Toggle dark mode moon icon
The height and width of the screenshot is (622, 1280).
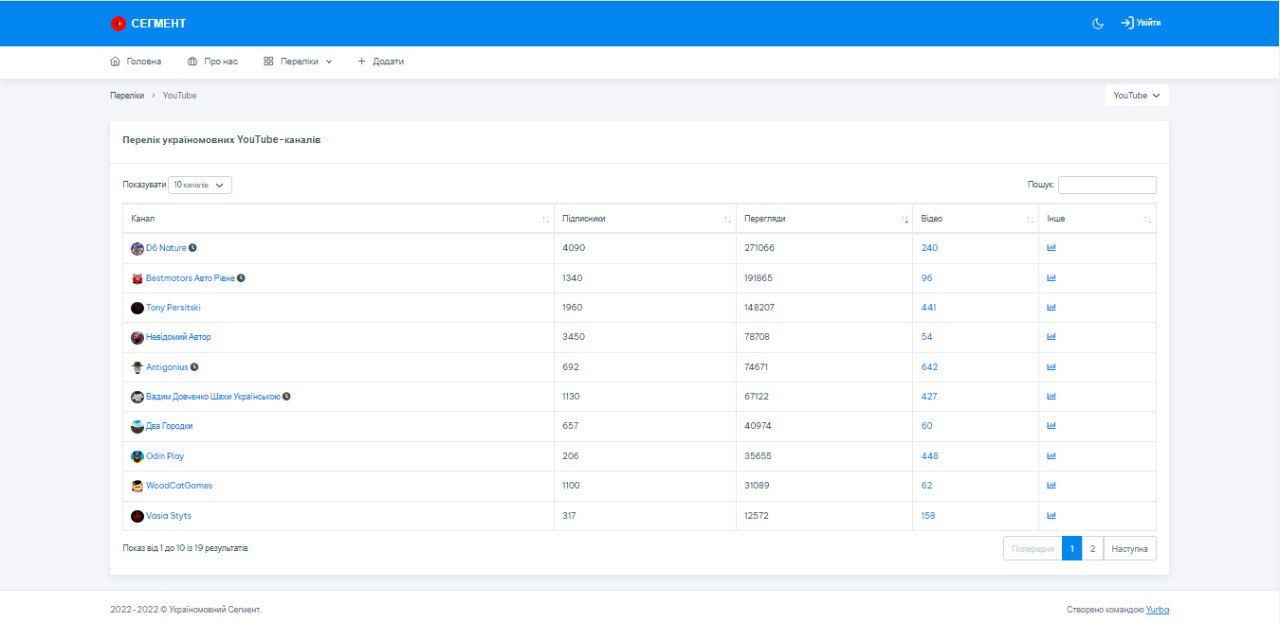1098,23
